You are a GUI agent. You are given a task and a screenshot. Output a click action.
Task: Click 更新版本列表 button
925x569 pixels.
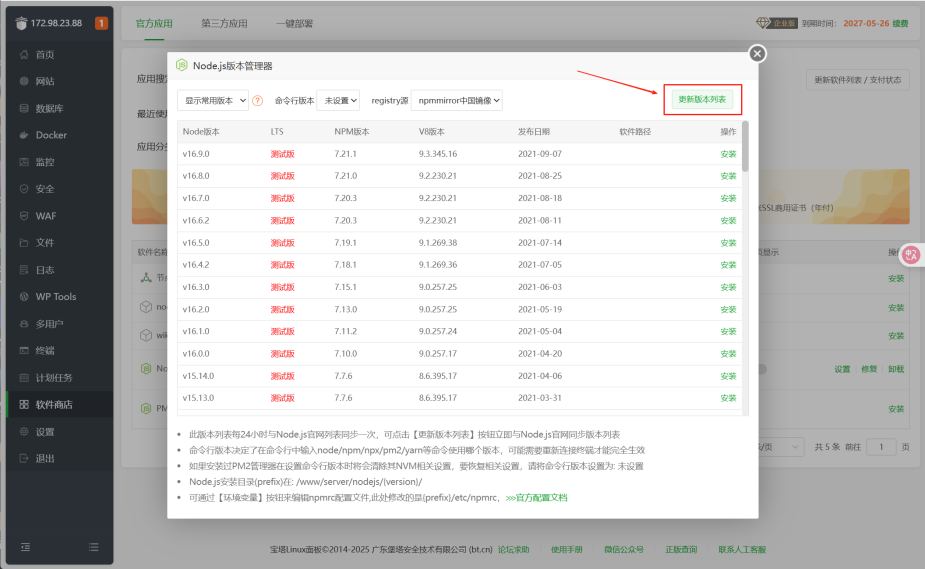click(702, 99)
